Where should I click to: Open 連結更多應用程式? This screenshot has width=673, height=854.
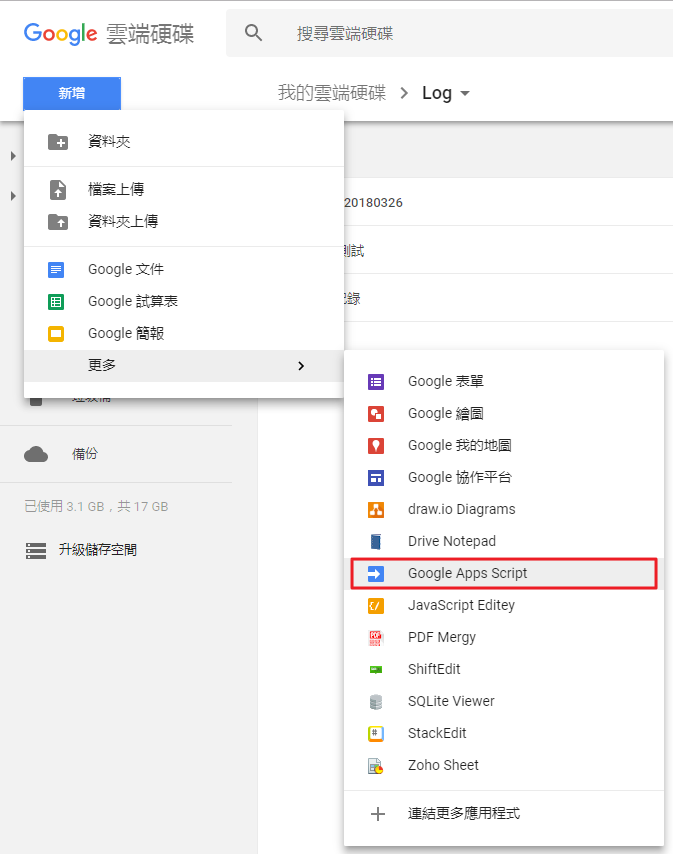504,814
